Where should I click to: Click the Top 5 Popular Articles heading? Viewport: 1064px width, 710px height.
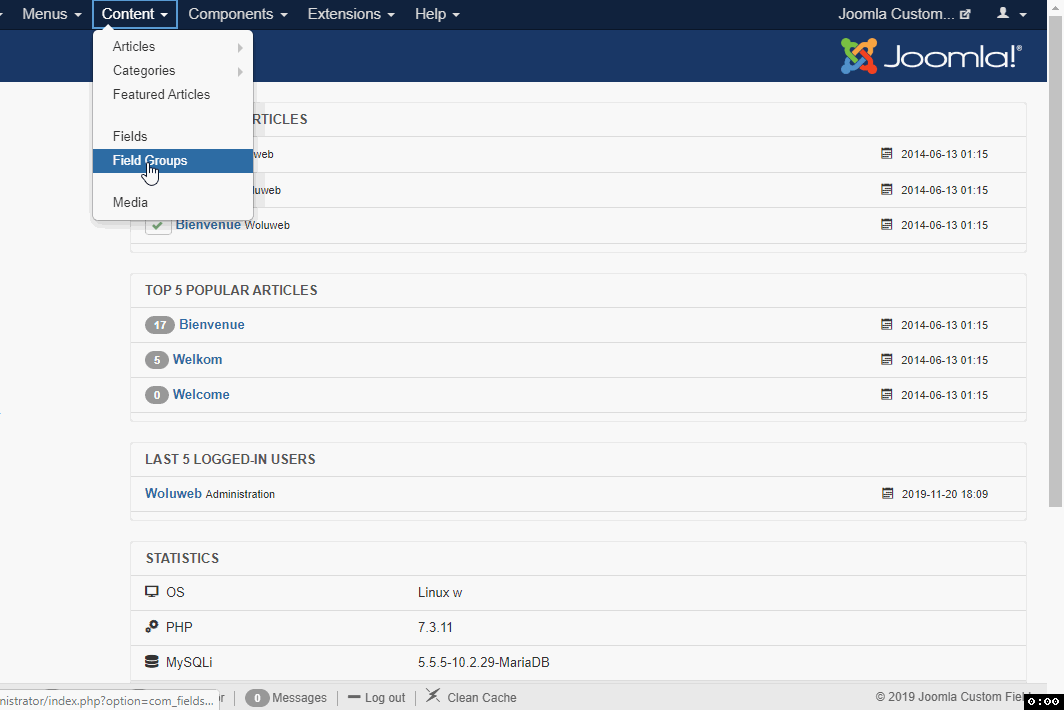[231, 291]
